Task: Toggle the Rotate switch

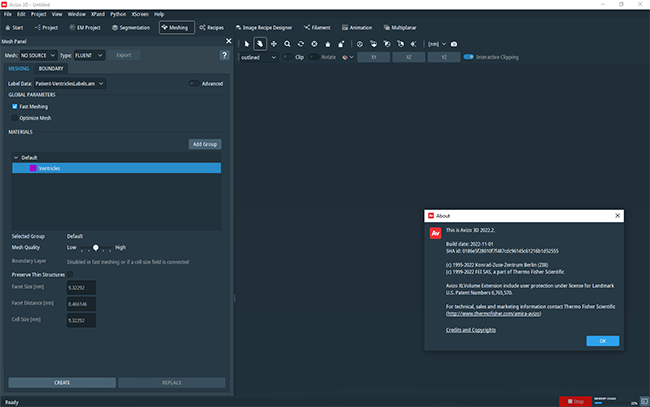Action: [x=314, y=57]
